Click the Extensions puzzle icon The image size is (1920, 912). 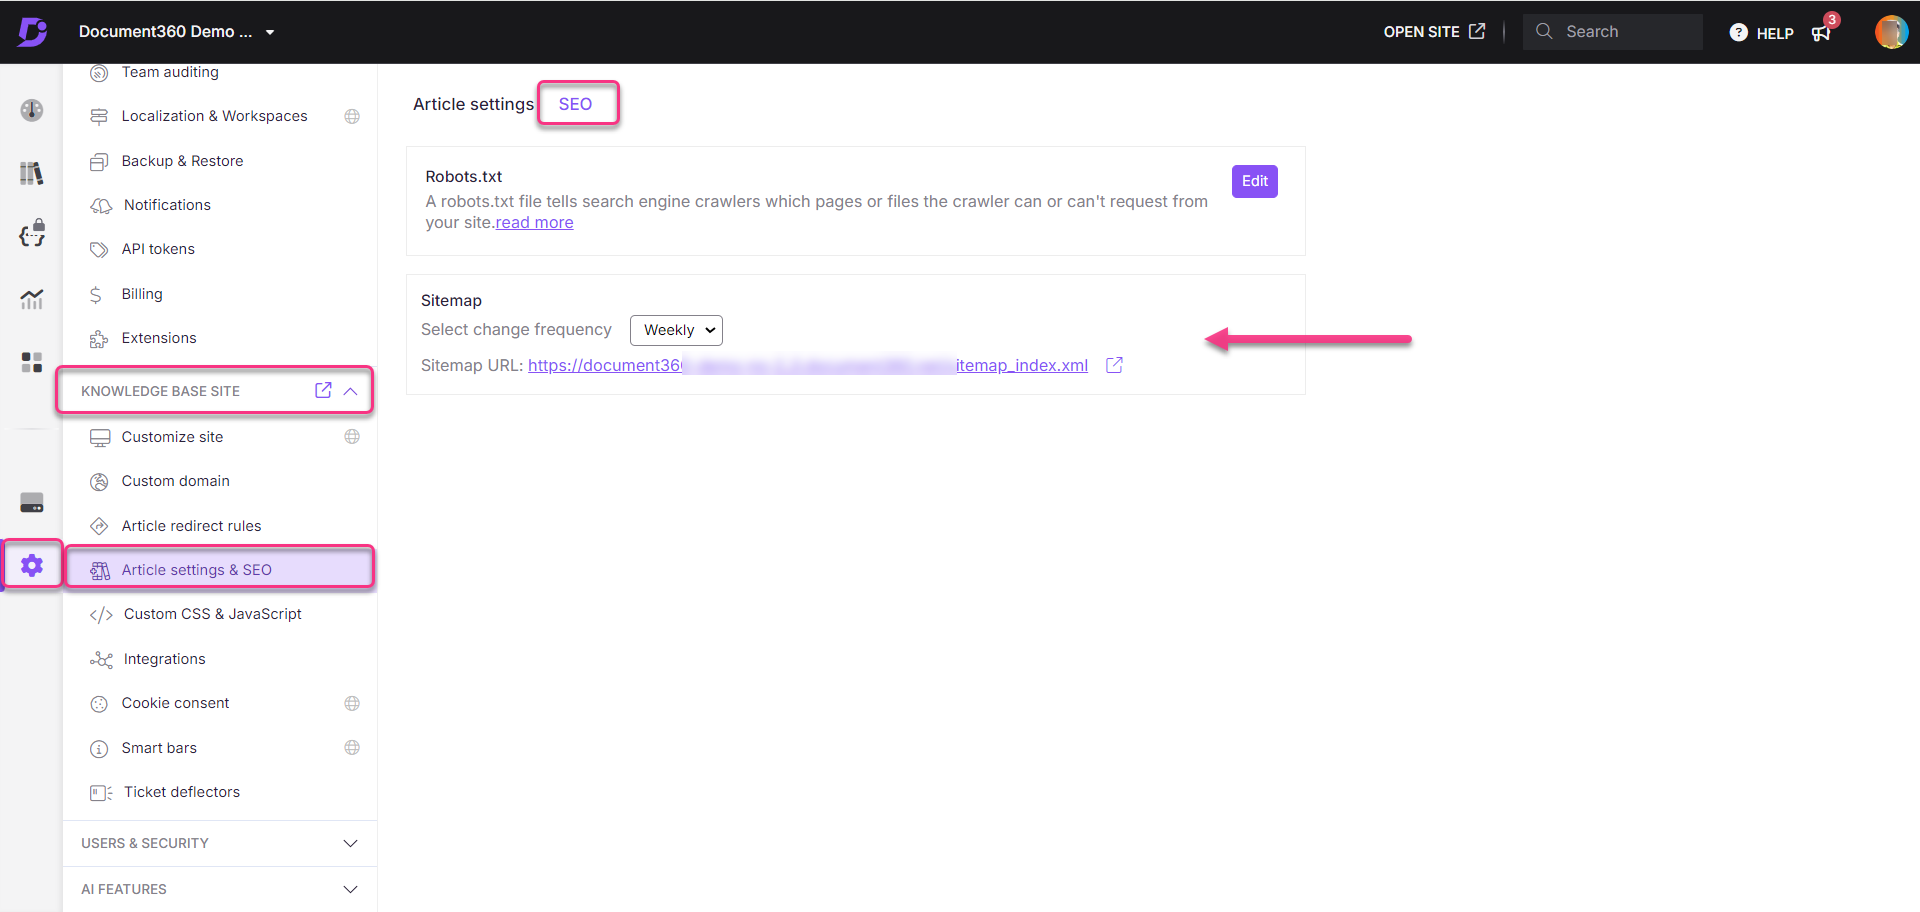[x=99, y=339]
